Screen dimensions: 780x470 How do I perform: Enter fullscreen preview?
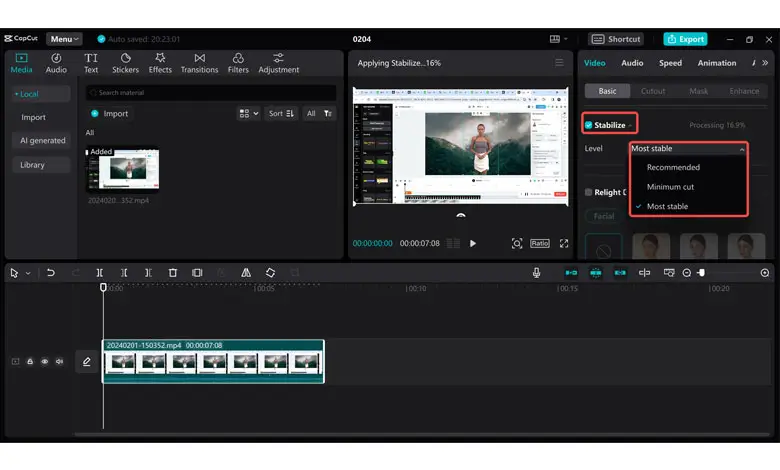tap(564, 243)
